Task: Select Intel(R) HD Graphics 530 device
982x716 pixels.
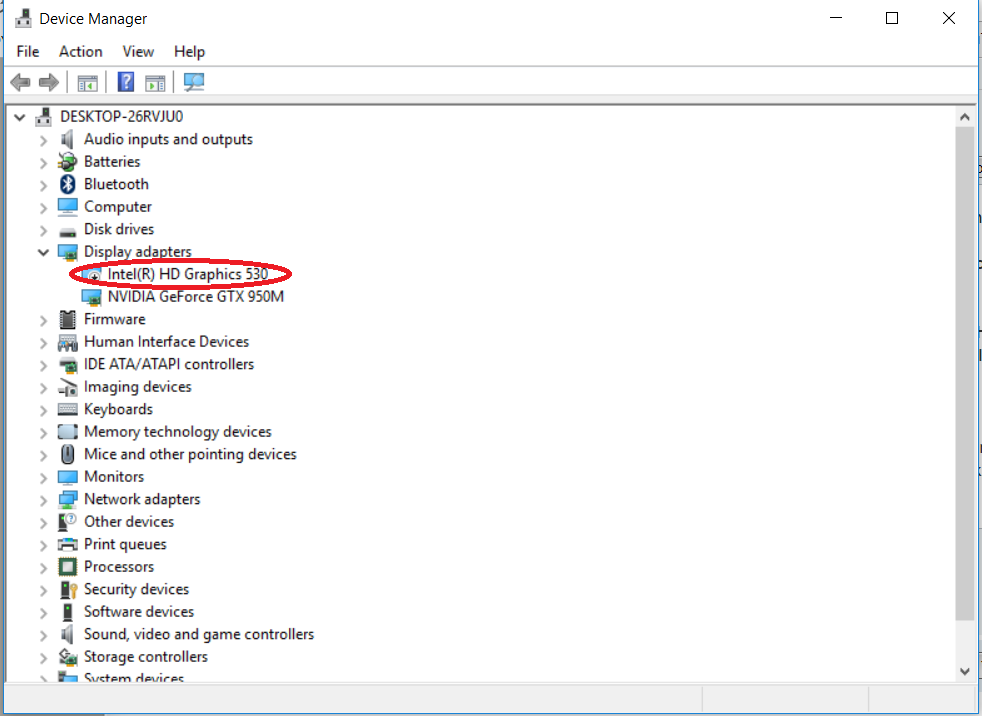Action: tap(187, 274)
